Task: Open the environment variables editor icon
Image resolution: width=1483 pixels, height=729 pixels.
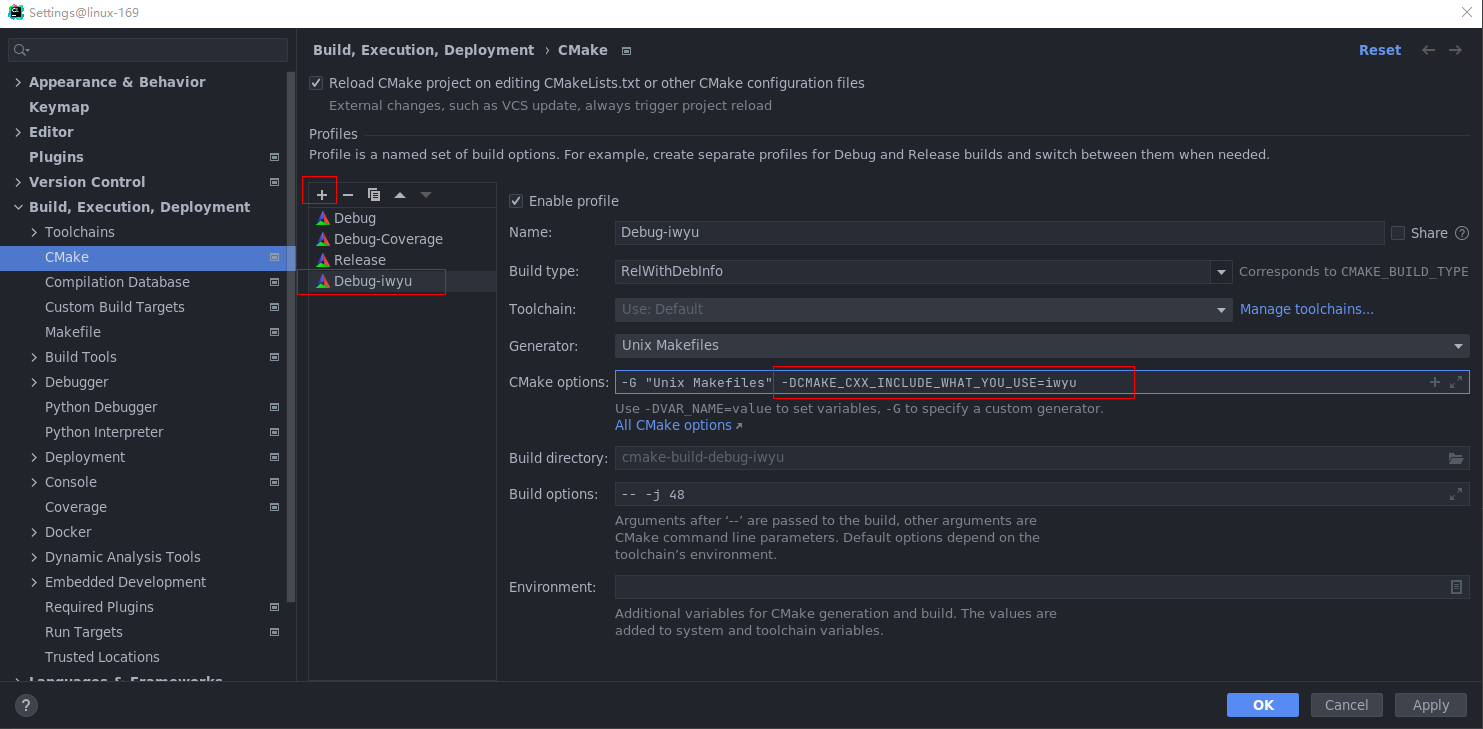Action: [1456, 587]
